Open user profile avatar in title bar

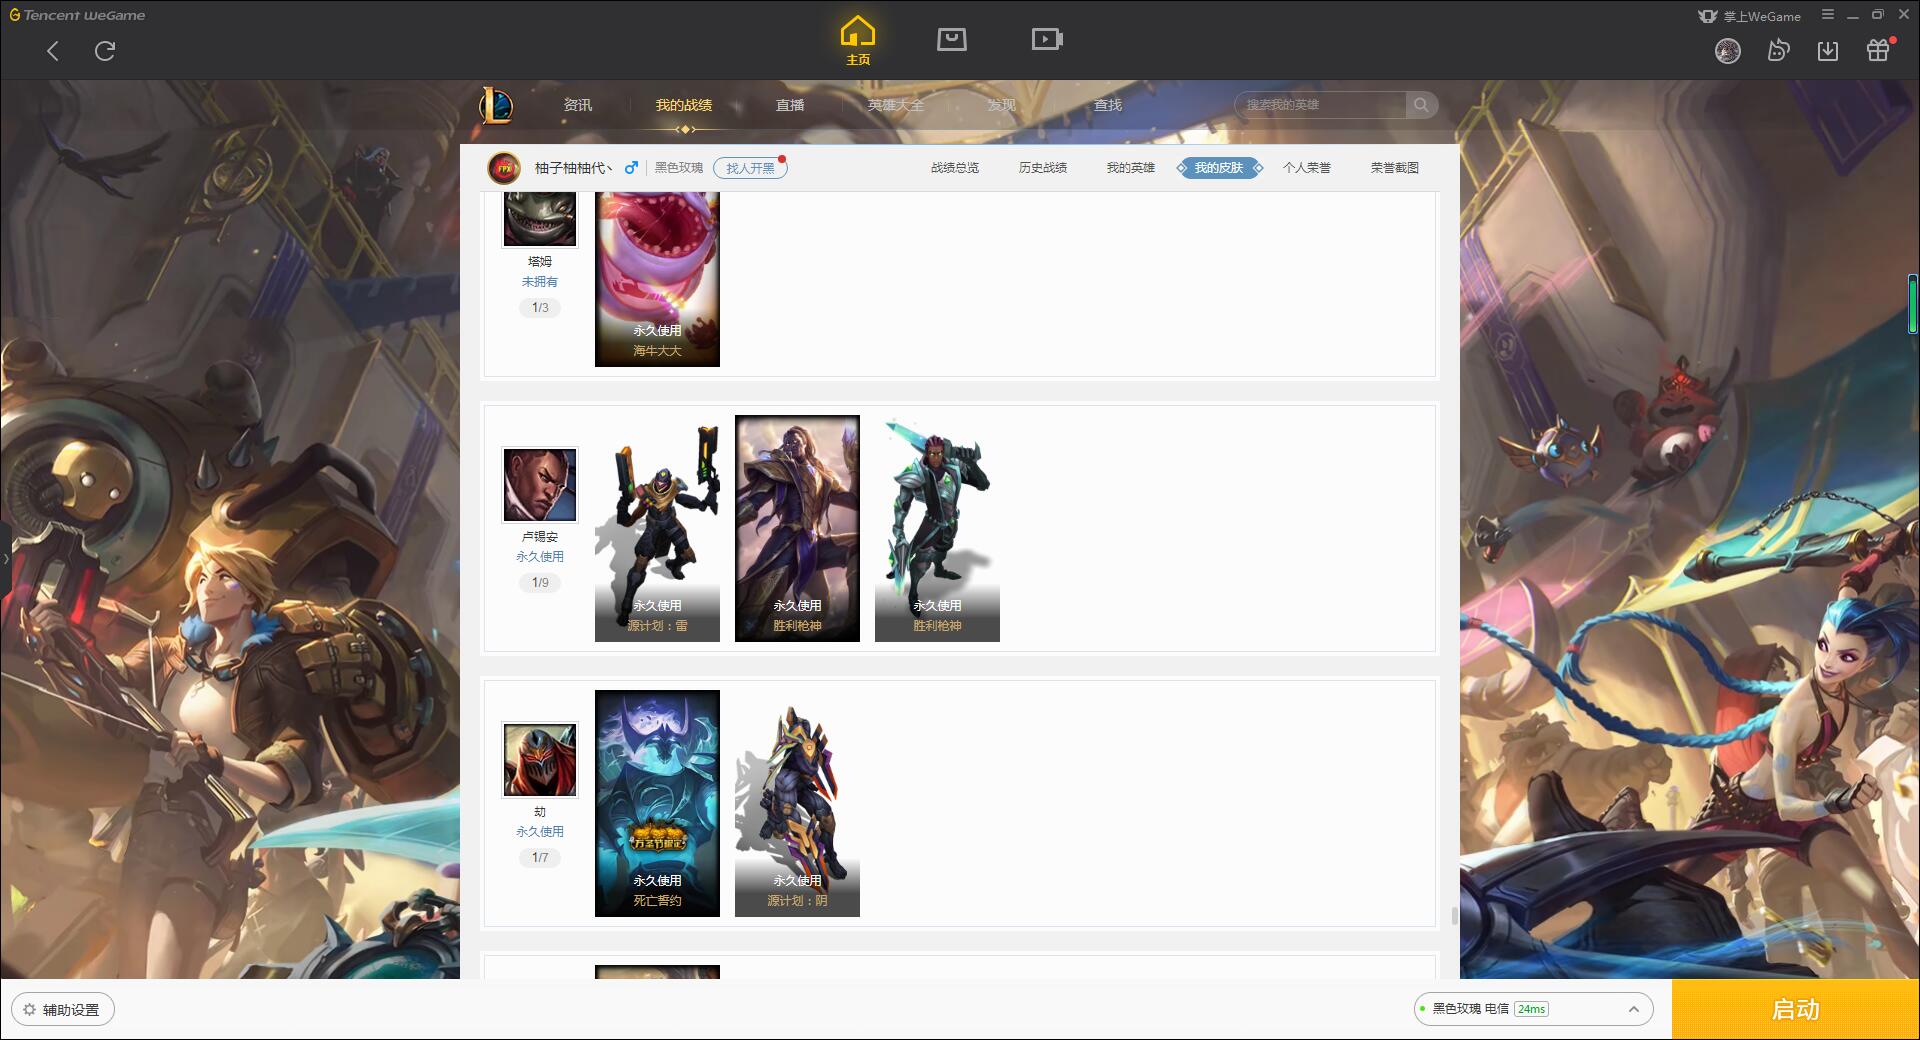(1727, 51)
